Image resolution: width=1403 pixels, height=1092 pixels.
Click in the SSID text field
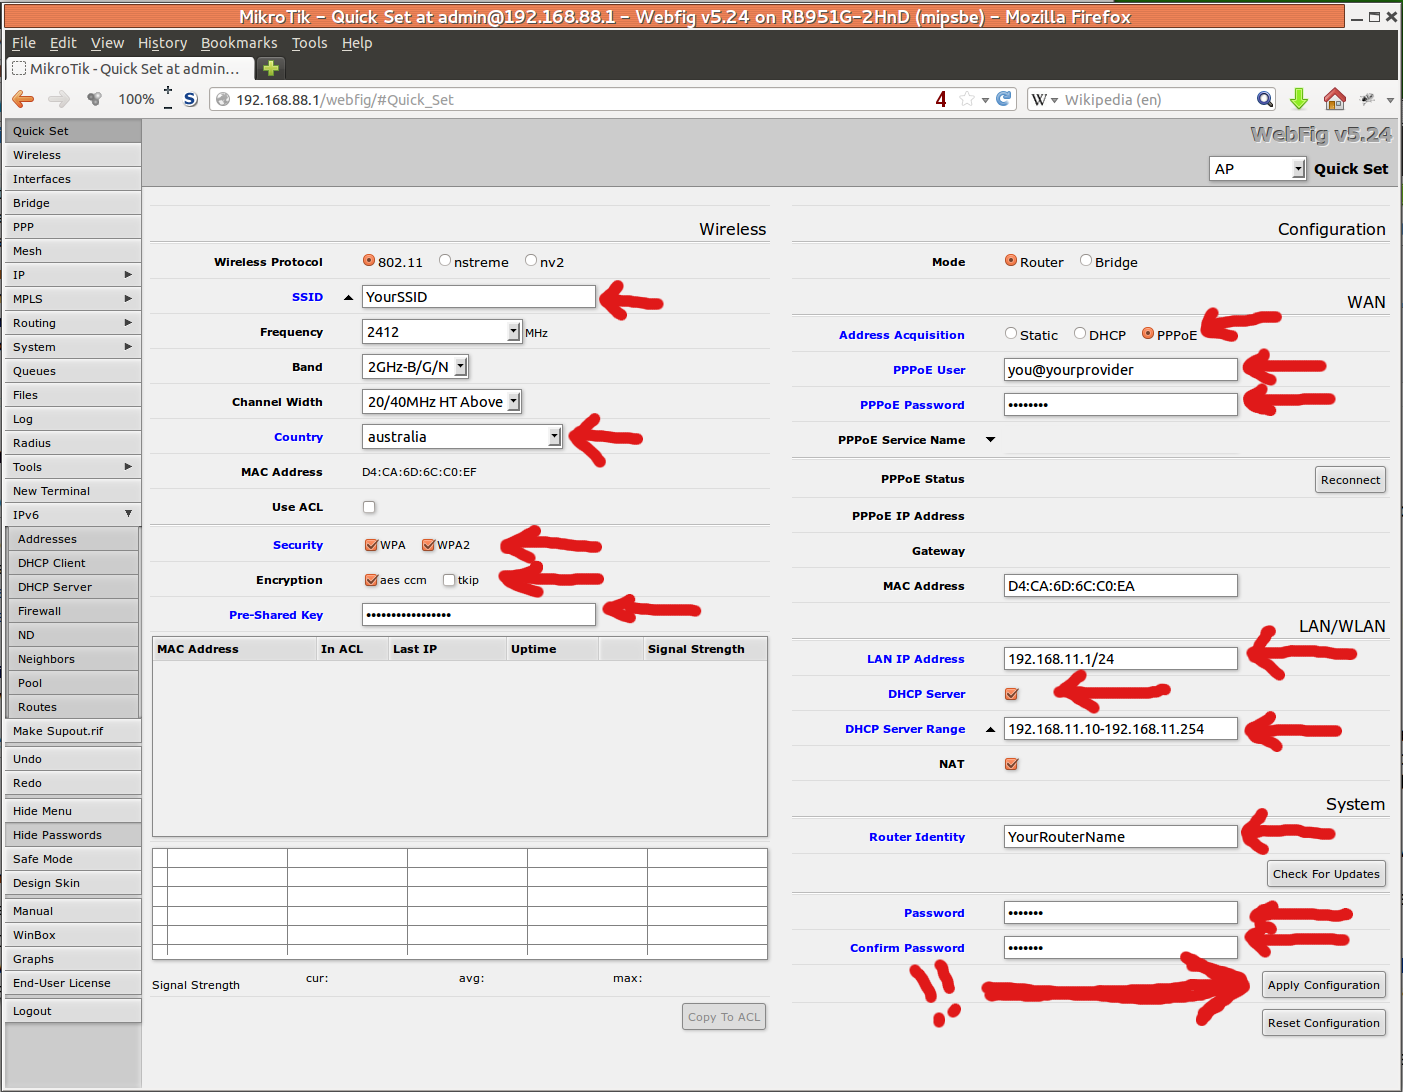click(x=479, y=297)
